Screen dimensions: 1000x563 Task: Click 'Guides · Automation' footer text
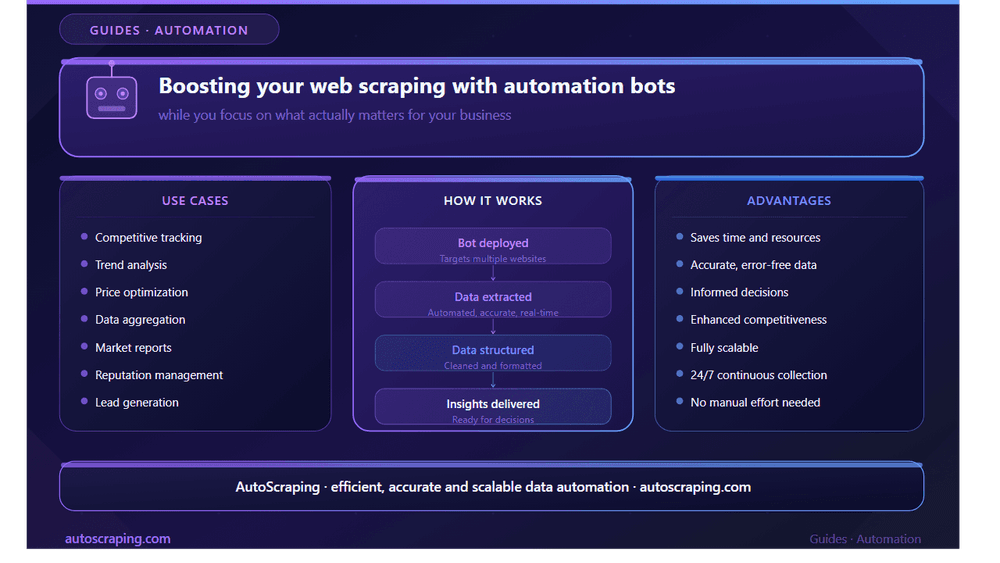pos(865,539)
